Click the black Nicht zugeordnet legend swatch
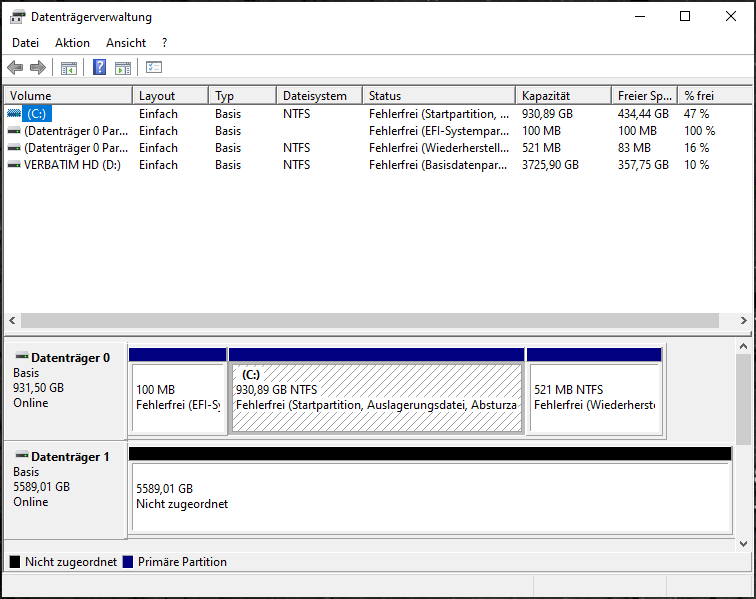 [x=15, y=562]
